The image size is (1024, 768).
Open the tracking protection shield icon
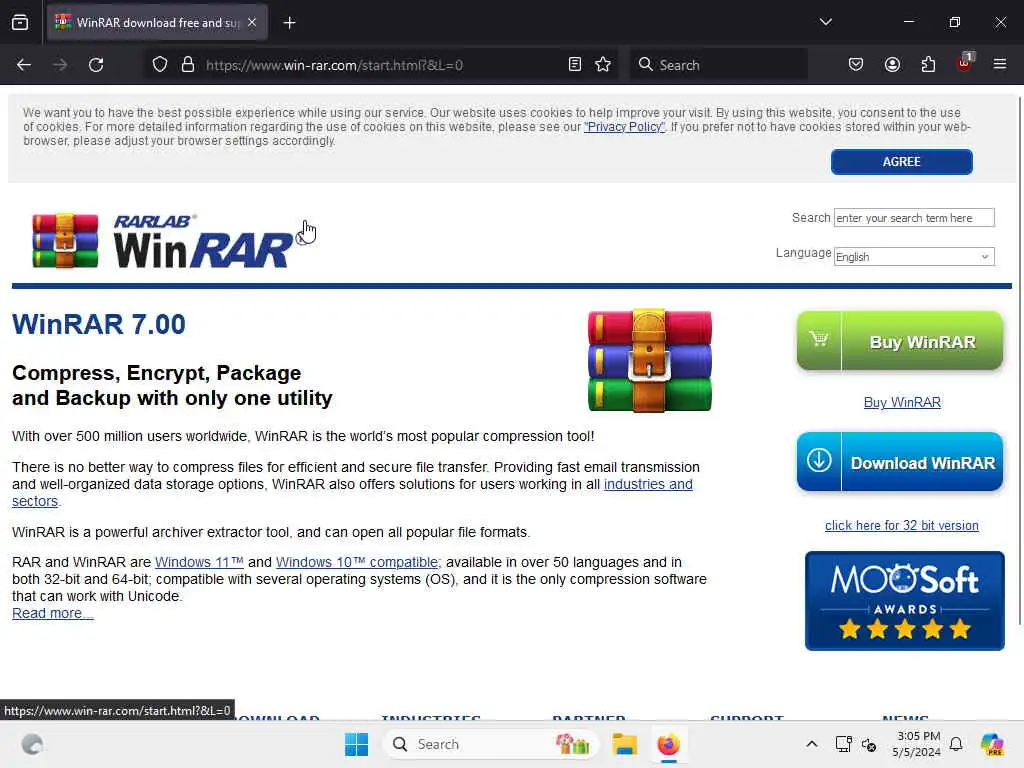(160, 65)
